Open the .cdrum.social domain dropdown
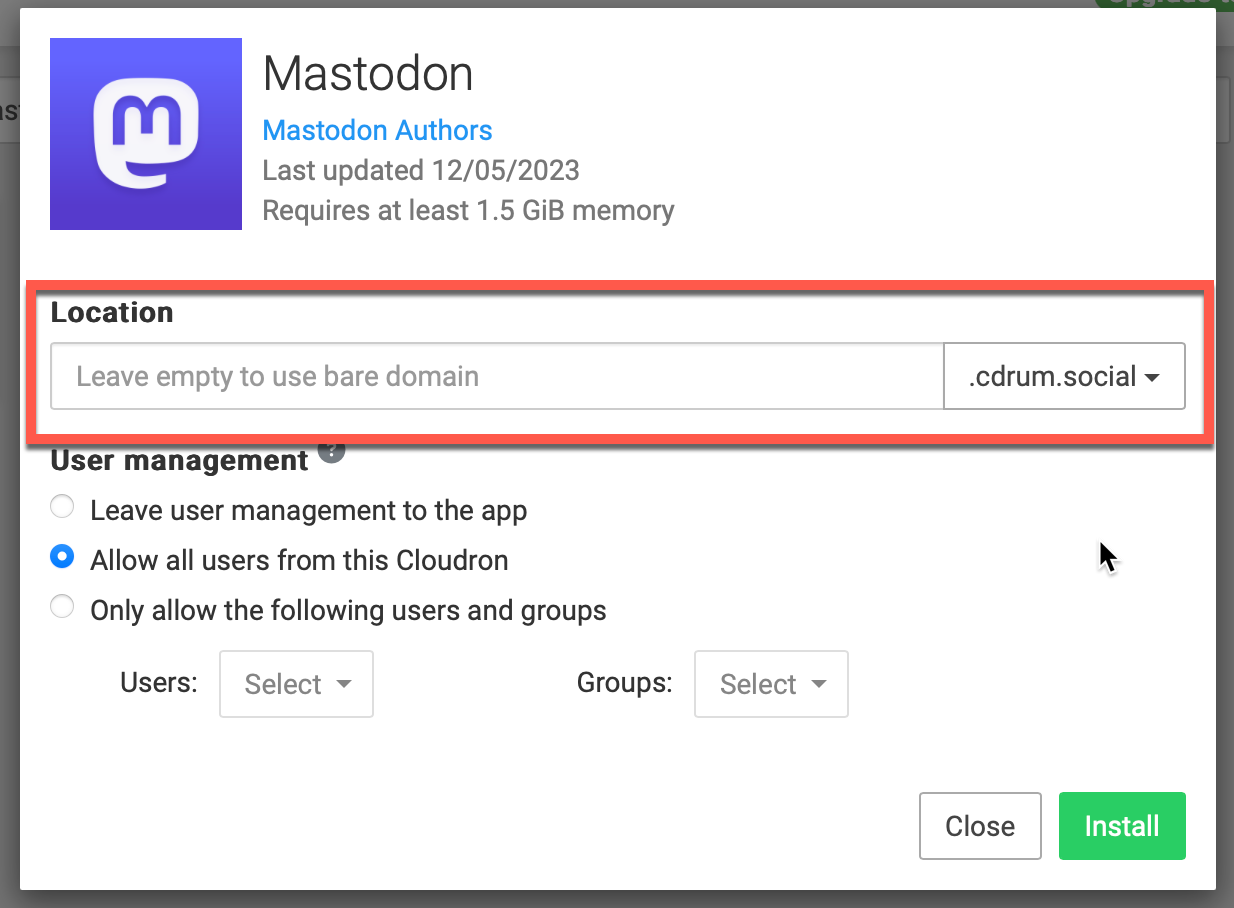The height and width of the screenshot is (908, 1234). click(x=1064, y=377)
